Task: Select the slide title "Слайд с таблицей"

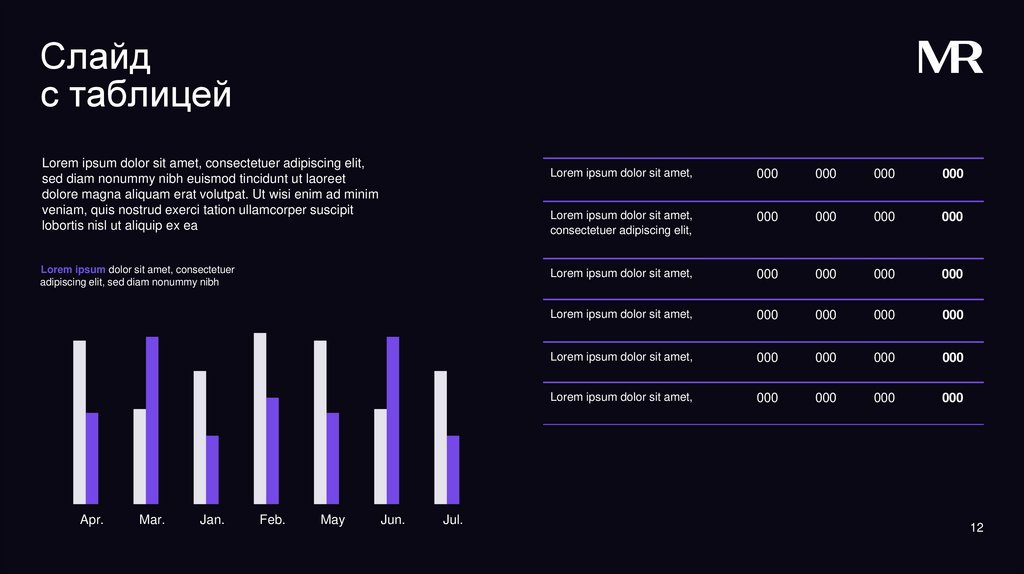Action: (x=136, y=76)
